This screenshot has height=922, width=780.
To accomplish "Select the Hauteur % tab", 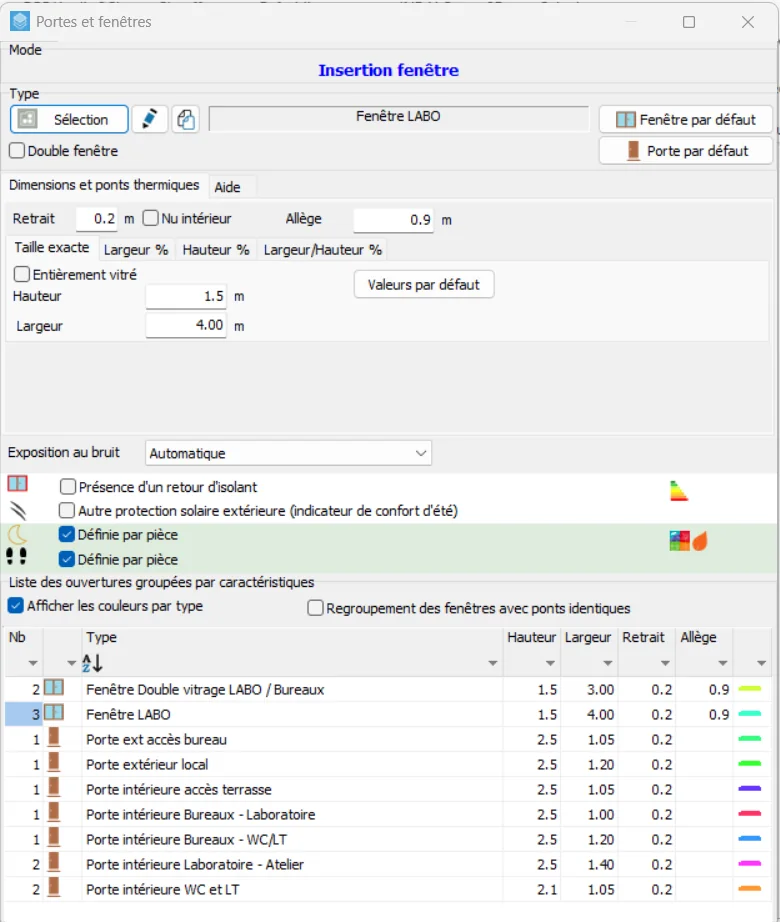I will tap(216, 250).
